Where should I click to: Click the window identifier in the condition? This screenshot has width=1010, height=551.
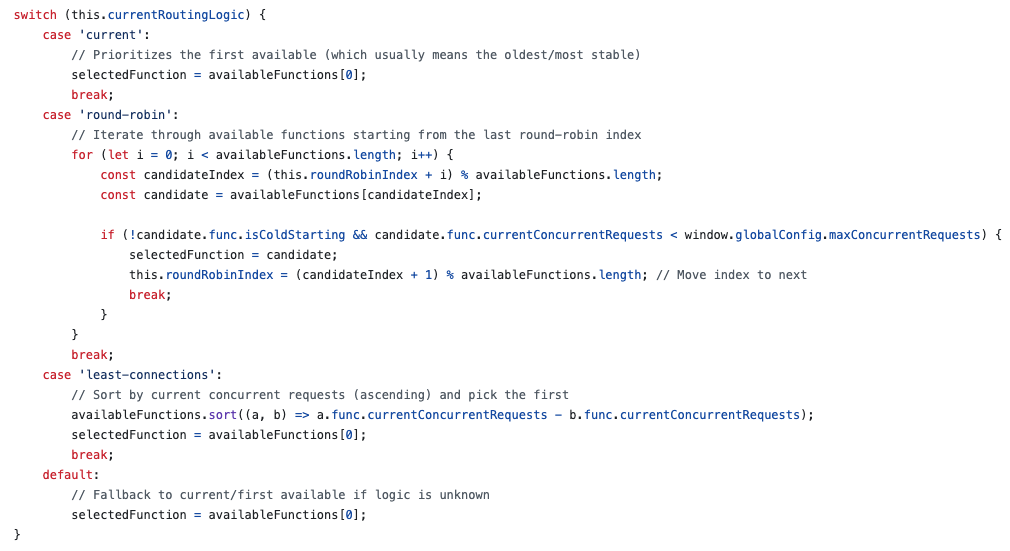705,235
